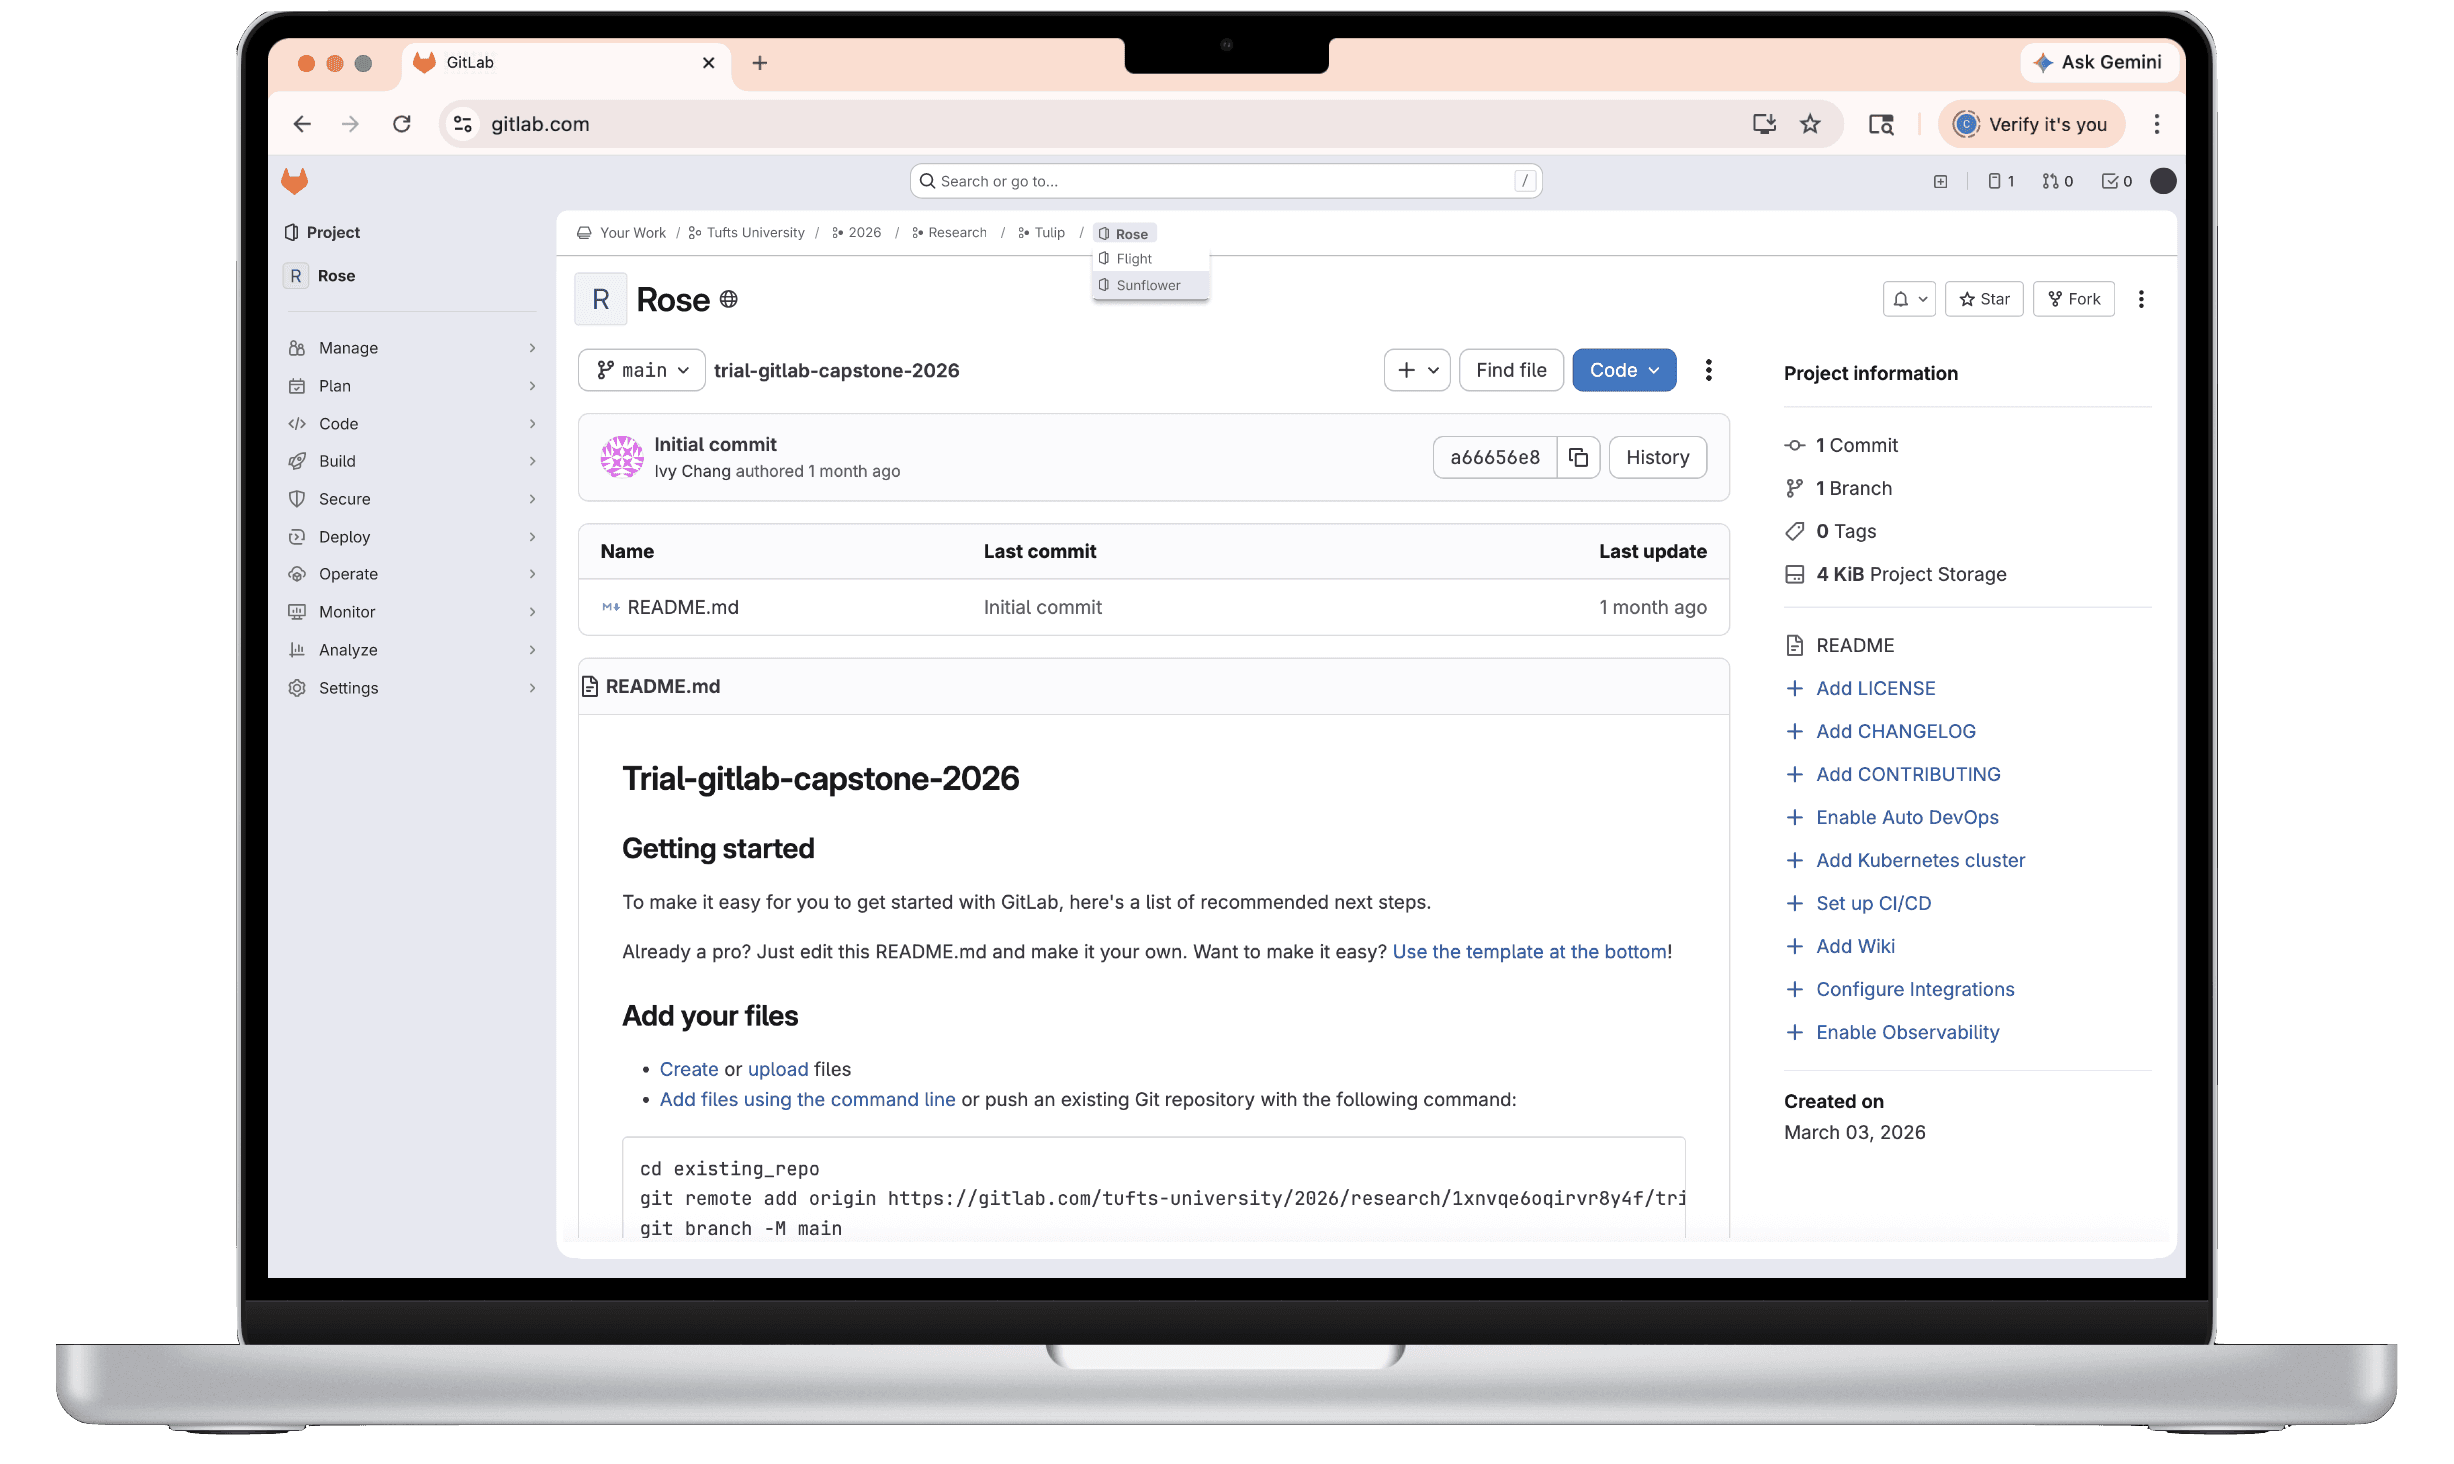Open the README.md file row
The image size is (2454, 1464).
tap(683, 607)
